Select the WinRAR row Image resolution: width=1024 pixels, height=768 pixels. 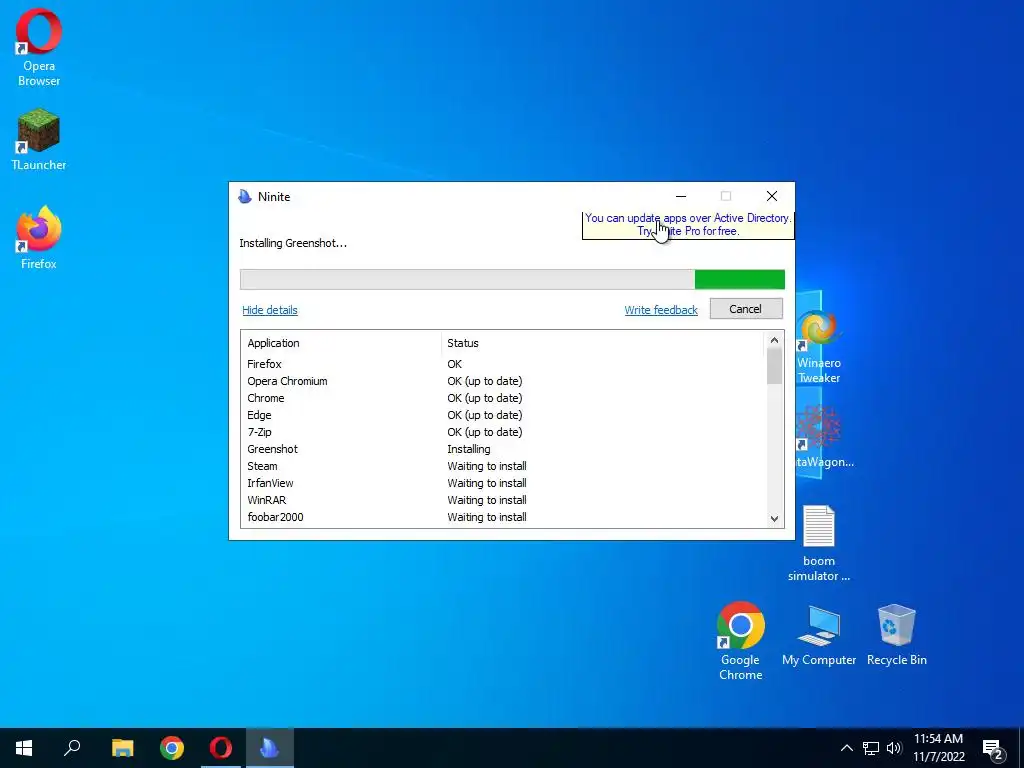click(503, 500)
